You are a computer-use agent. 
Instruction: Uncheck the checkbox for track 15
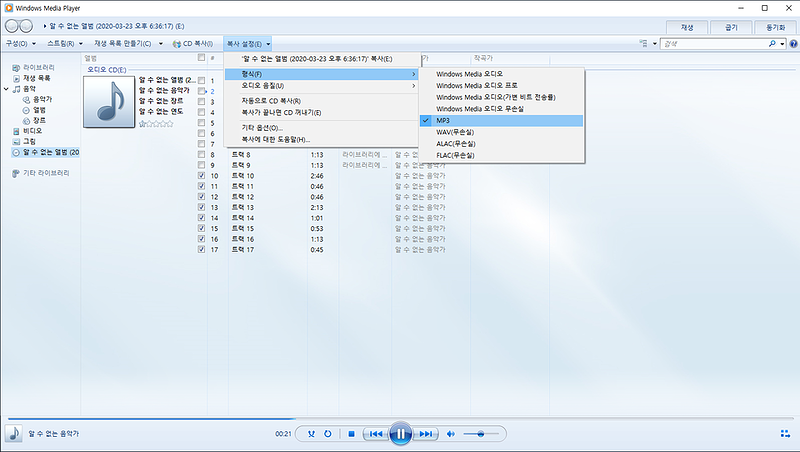pyautogui.click(x=201, y=228)
